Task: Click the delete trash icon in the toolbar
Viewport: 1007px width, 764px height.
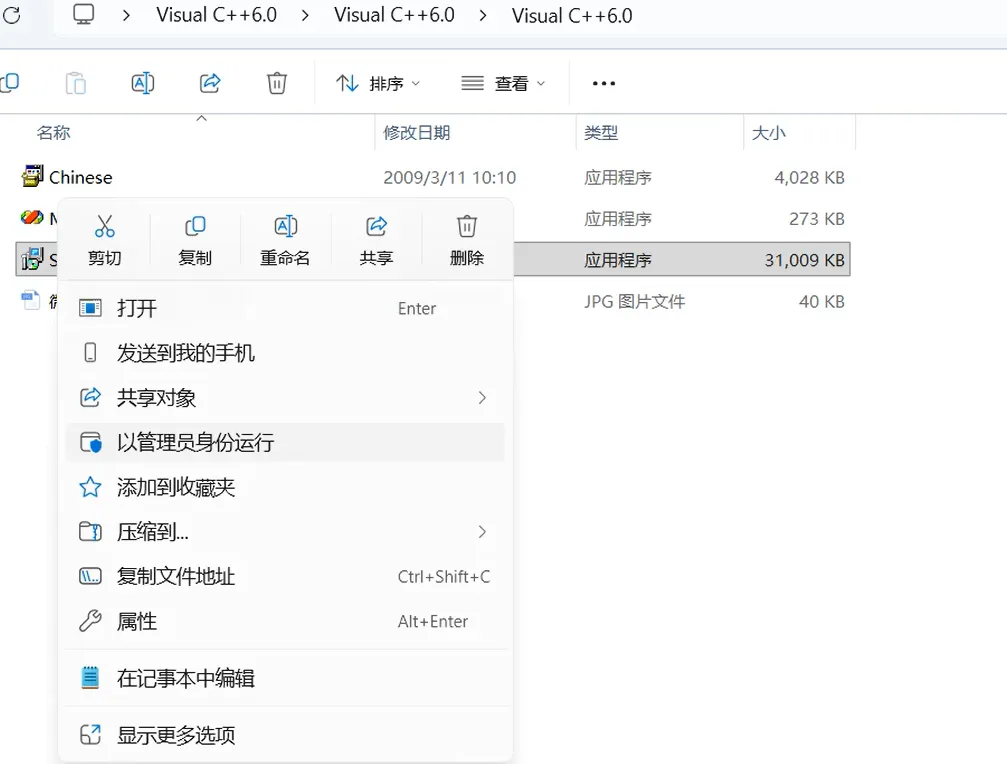Action: pos(277,83)
